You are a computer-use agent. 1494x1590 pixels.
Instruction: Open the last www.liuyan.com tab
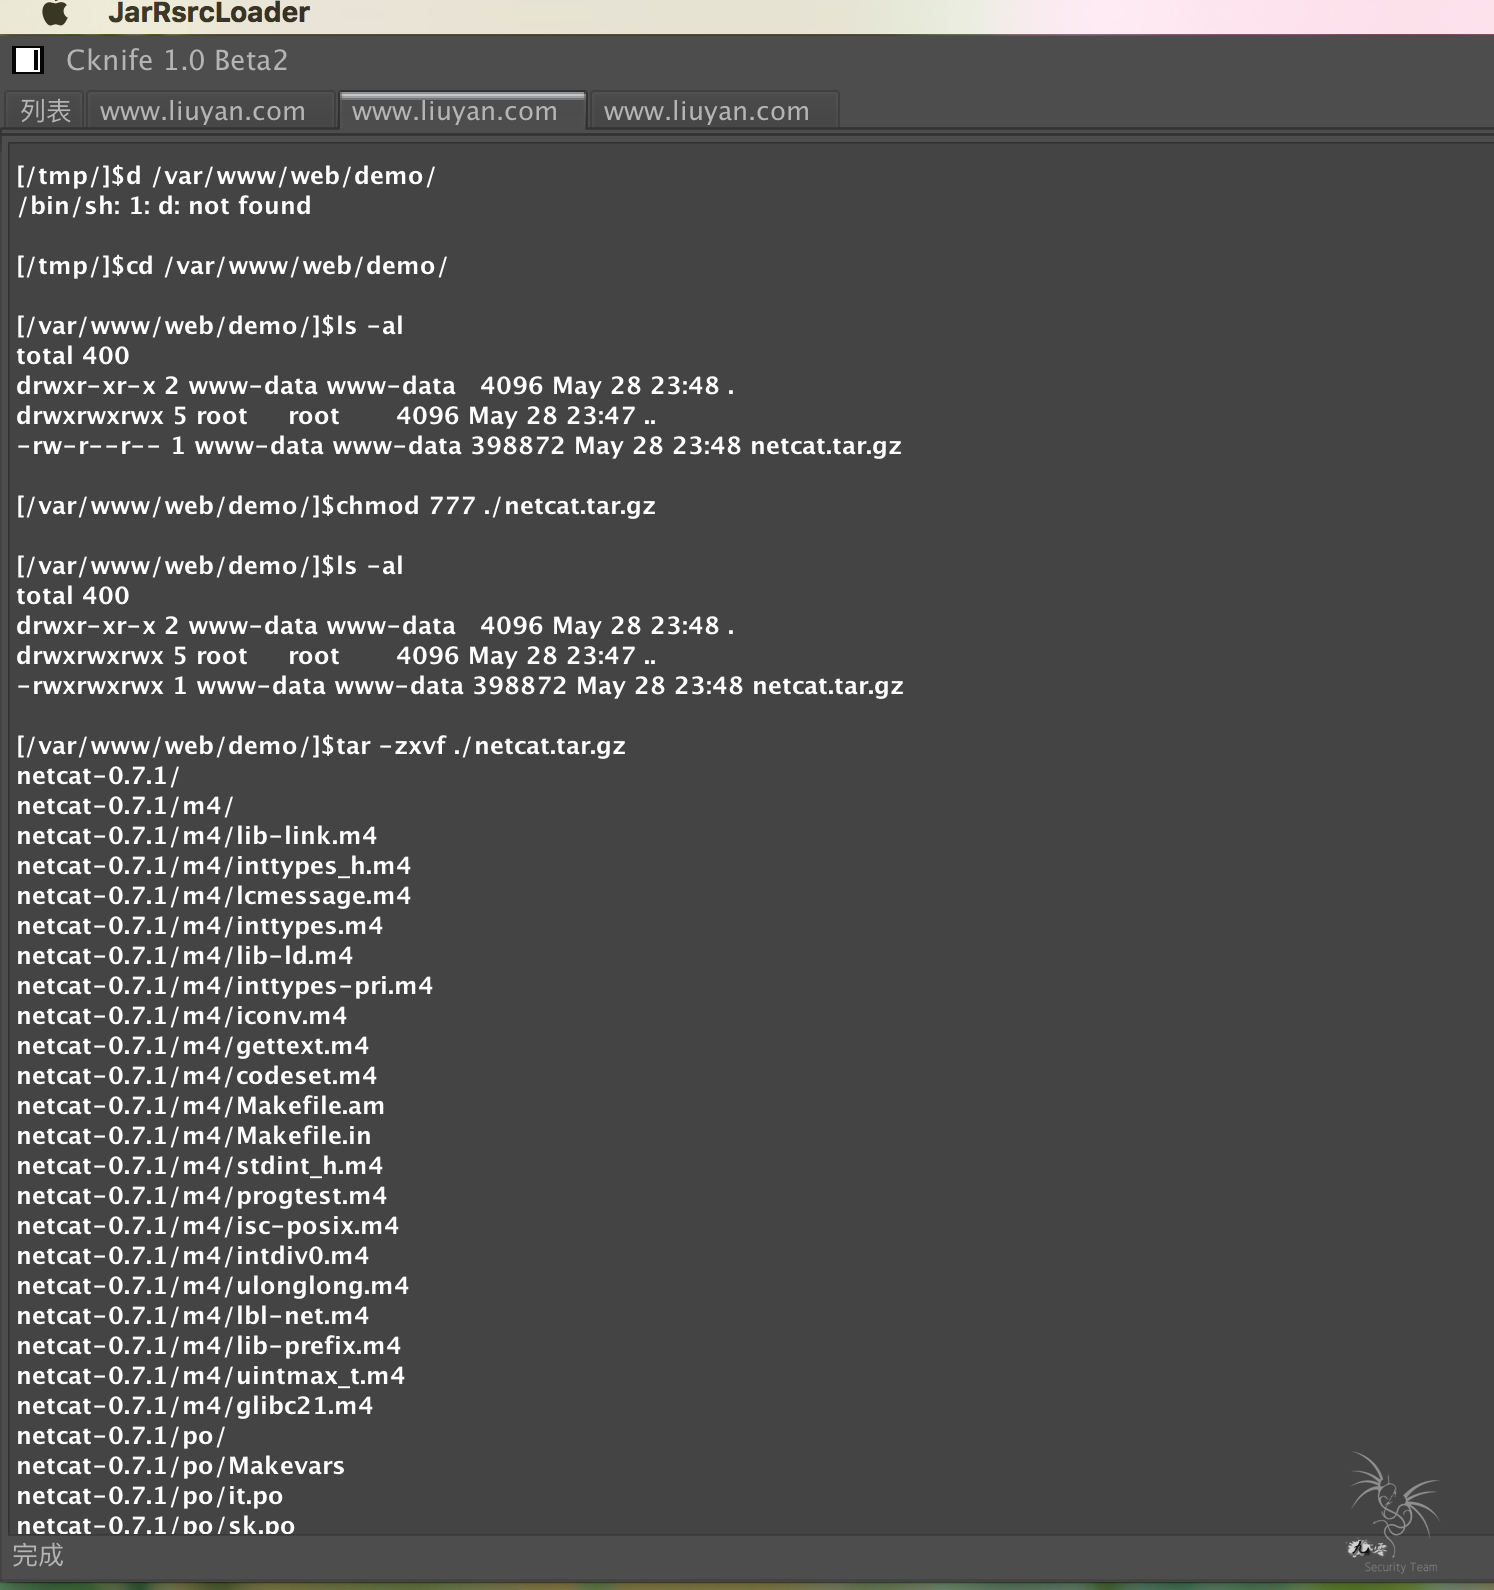click(707, 111)
